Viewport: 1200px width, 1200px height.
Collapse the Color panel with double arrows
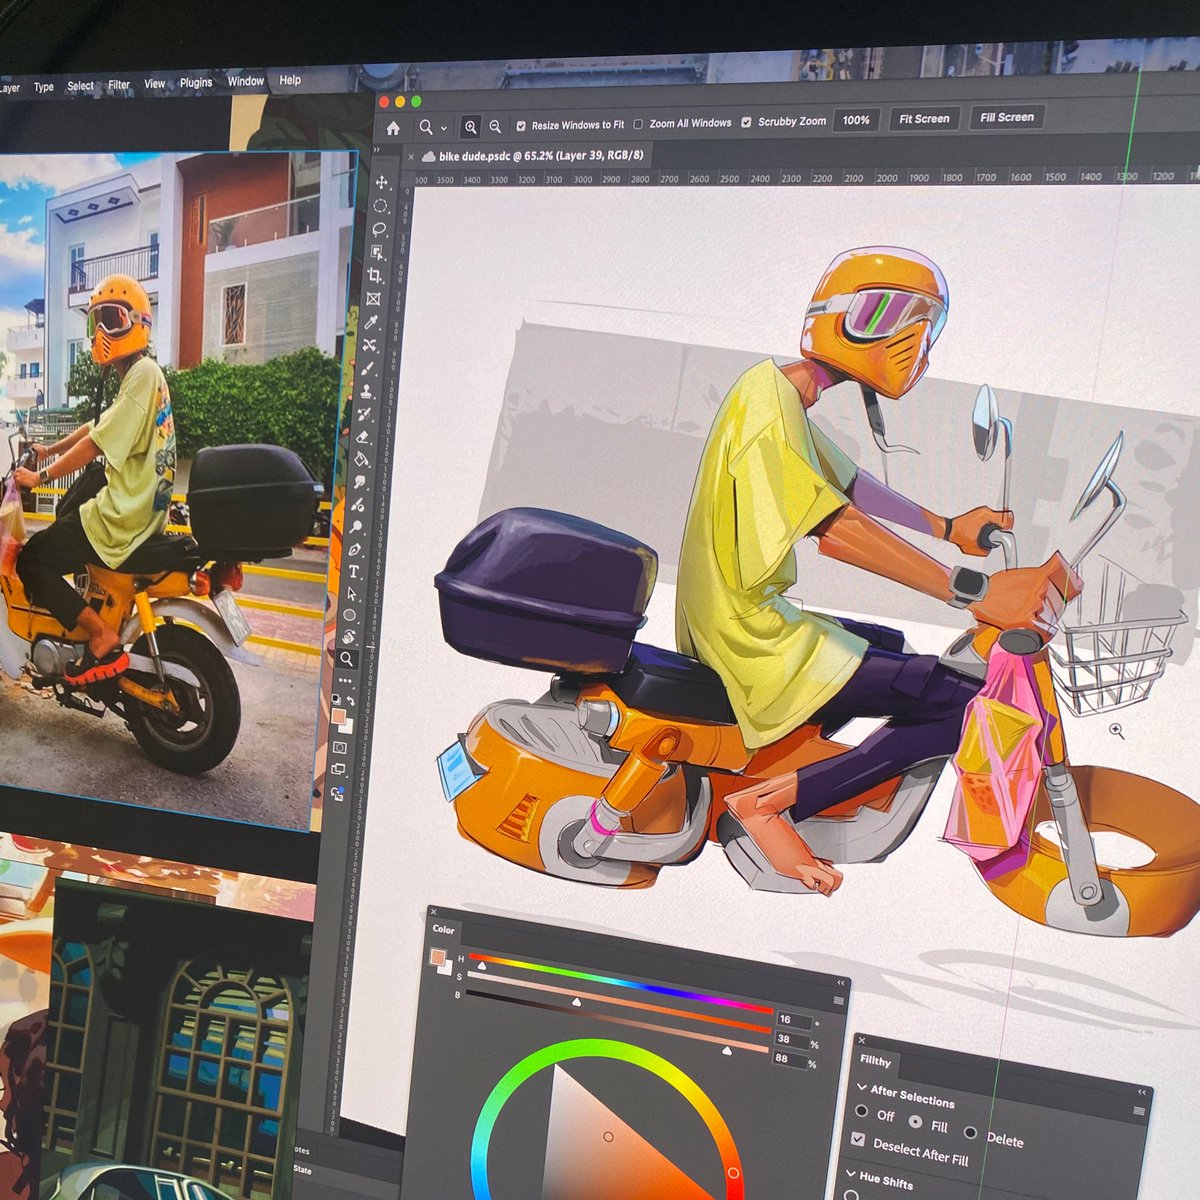click(x=841, y=982)
